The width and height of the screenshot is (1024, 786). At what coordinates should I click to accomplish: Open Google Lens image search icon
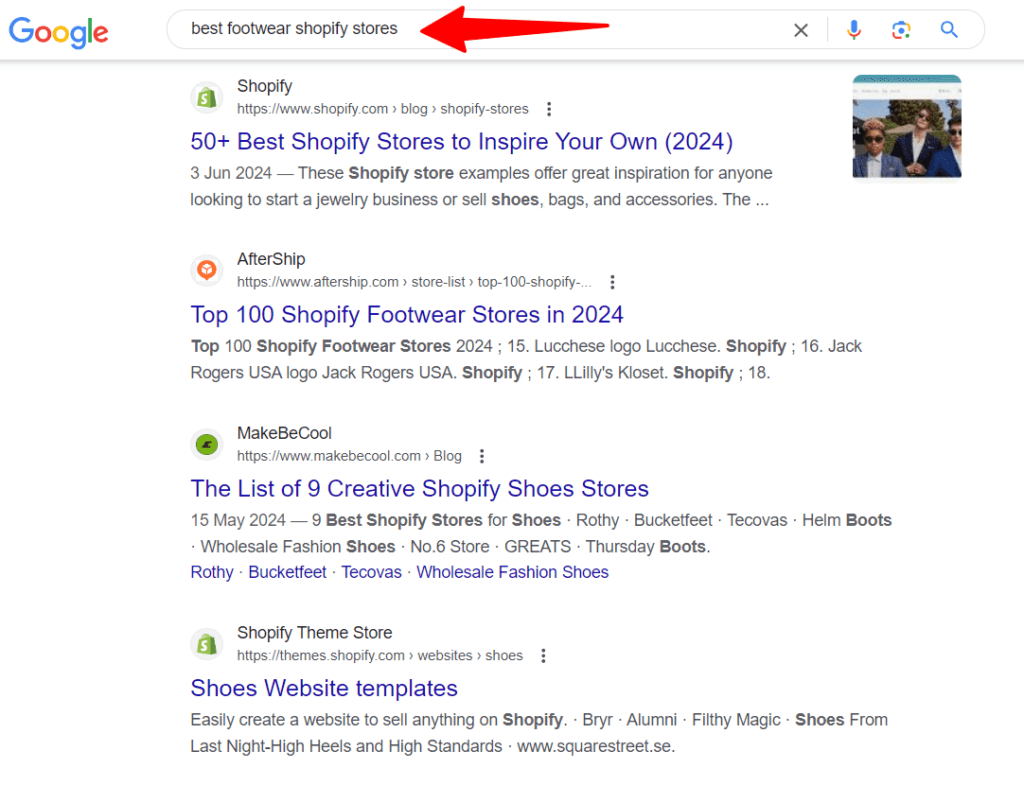[x=901, y=30]
